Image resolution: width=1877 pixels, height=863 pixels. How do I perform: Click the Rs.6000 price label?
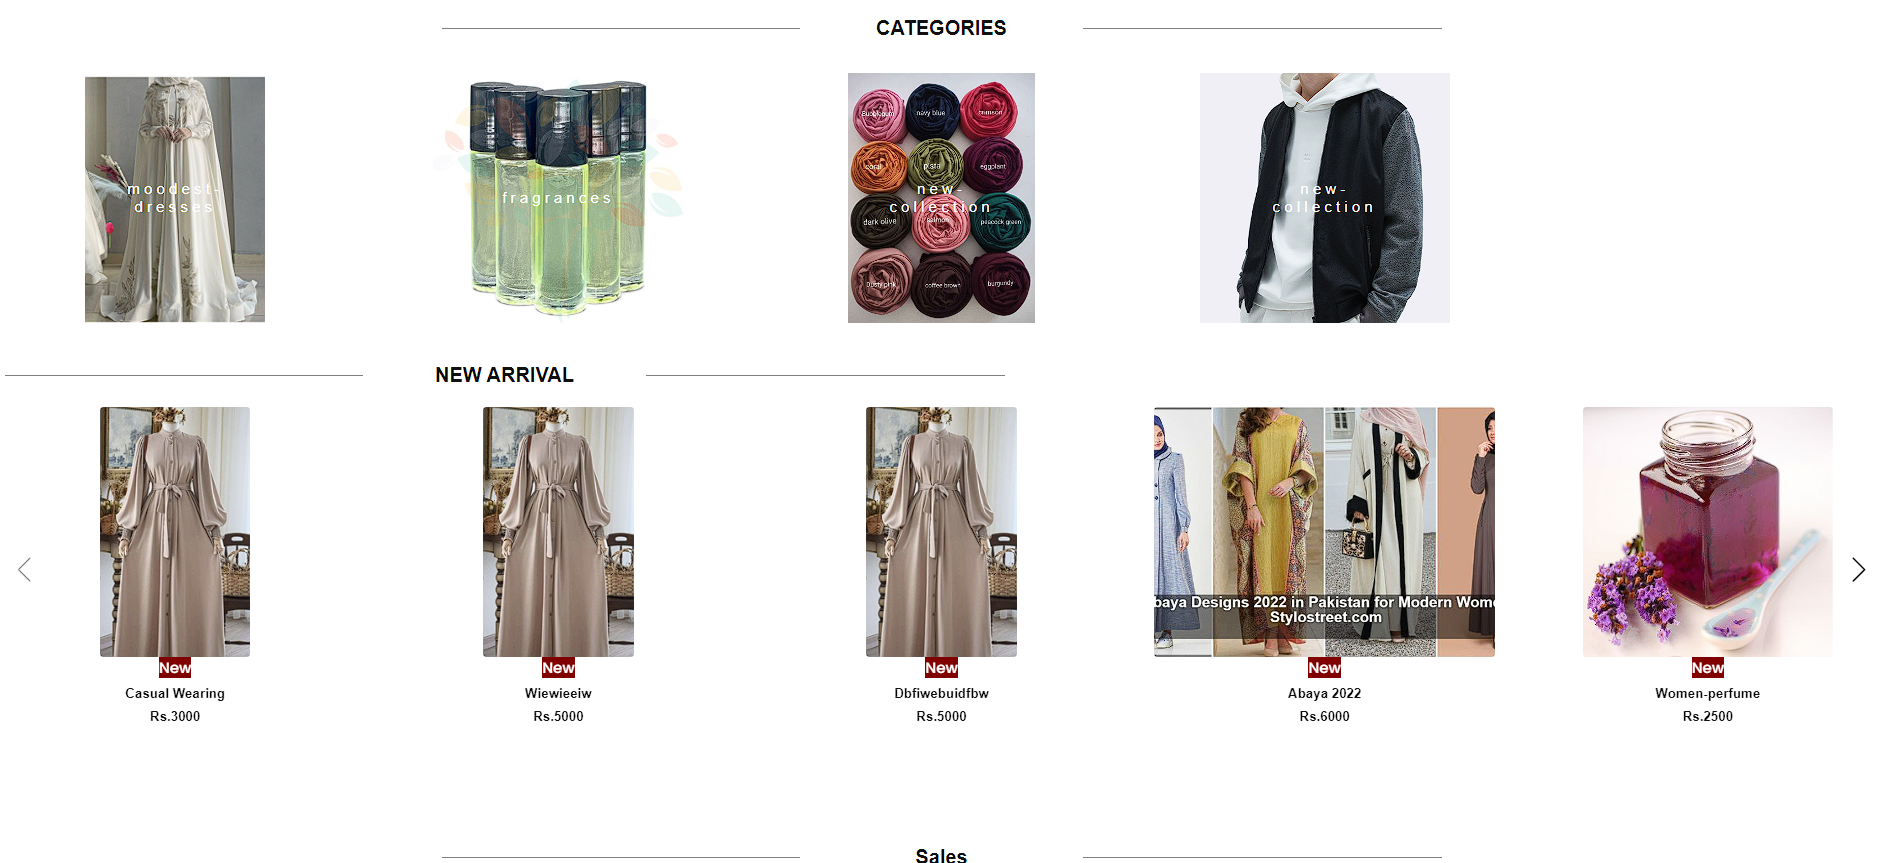pos(1324,716)
